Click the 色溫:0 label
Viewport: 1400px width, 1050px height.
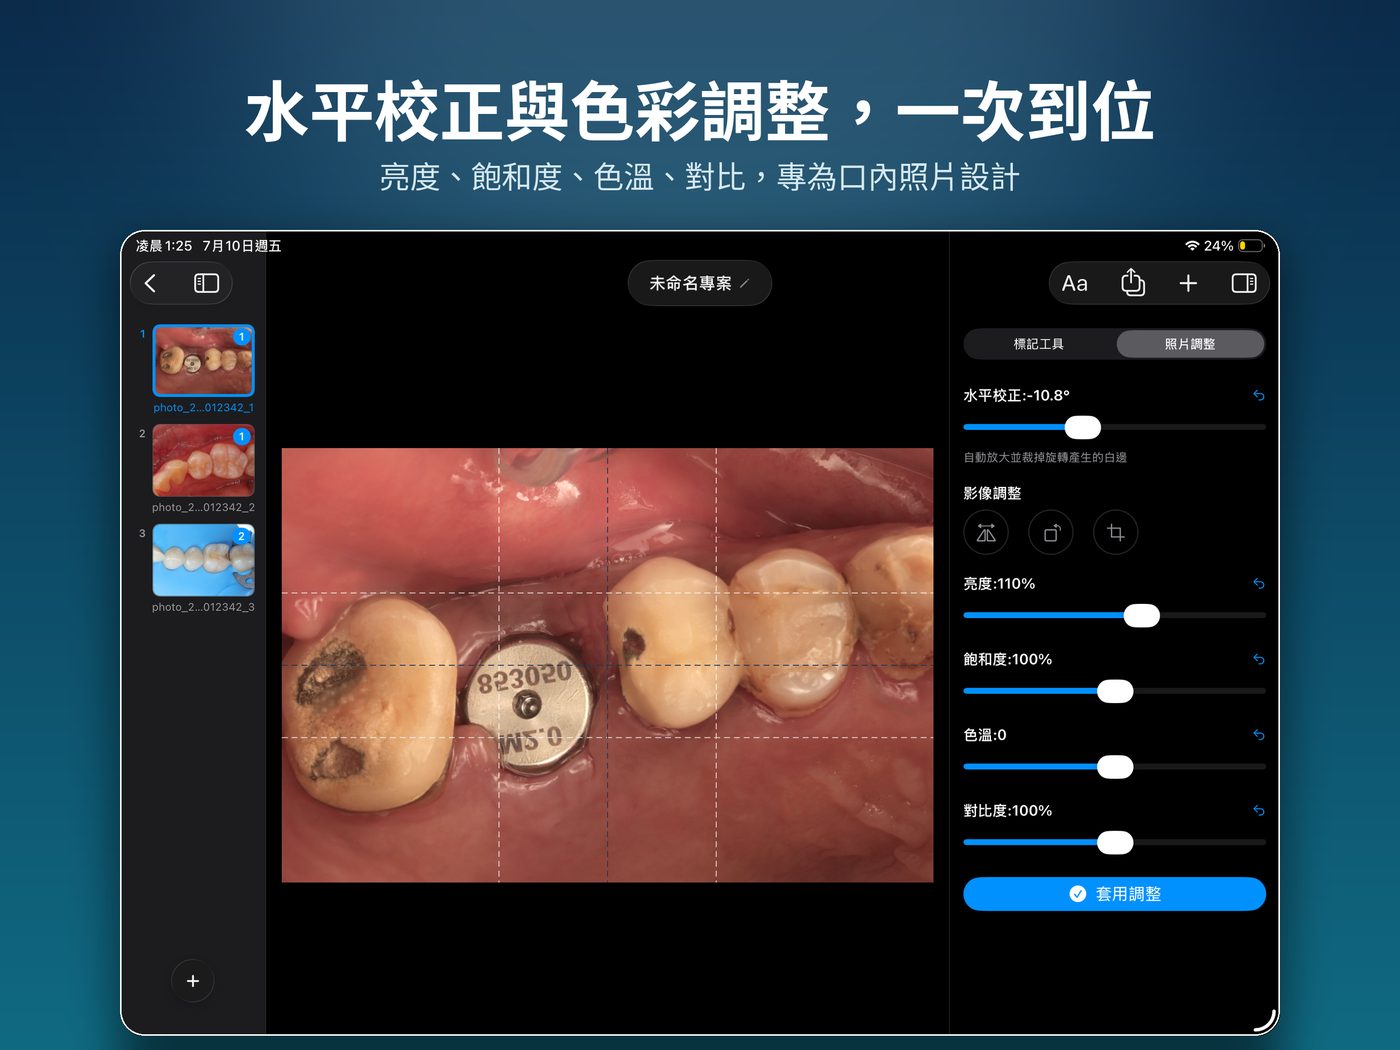985,735
